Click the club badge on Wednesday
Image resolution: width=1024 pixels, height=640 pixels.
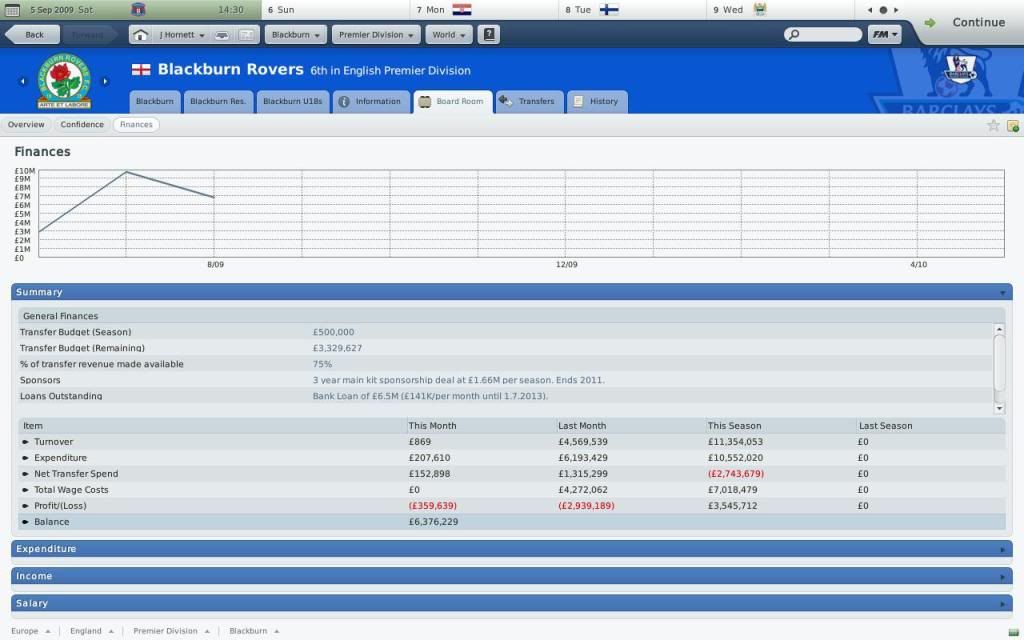point(760,9)
